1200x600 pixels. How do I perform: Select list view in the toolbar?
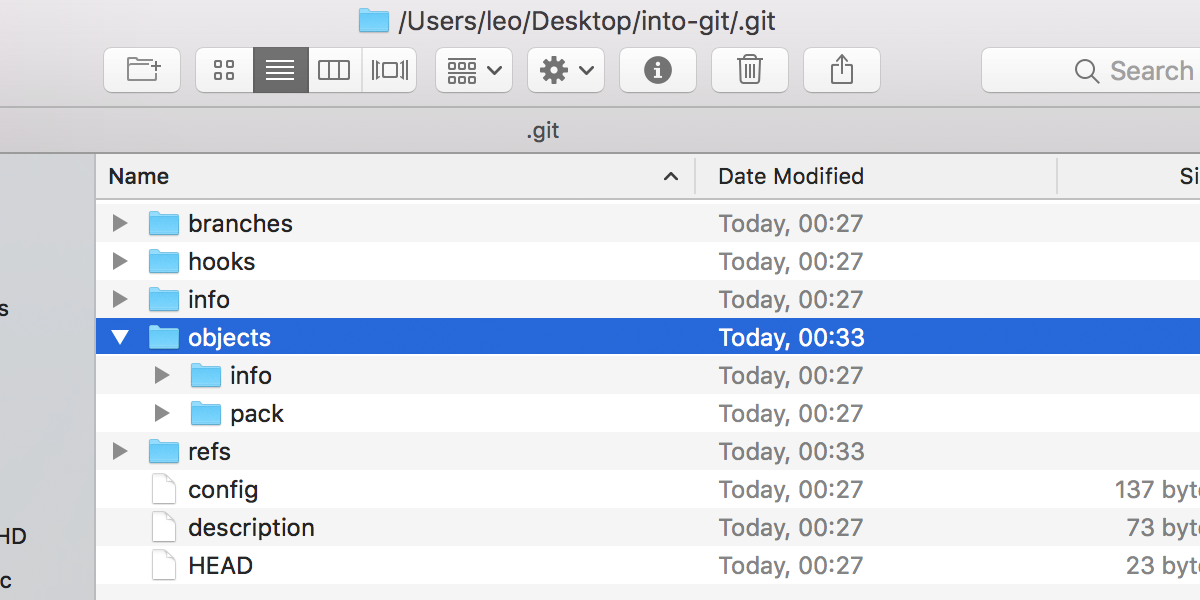[280, 70]
